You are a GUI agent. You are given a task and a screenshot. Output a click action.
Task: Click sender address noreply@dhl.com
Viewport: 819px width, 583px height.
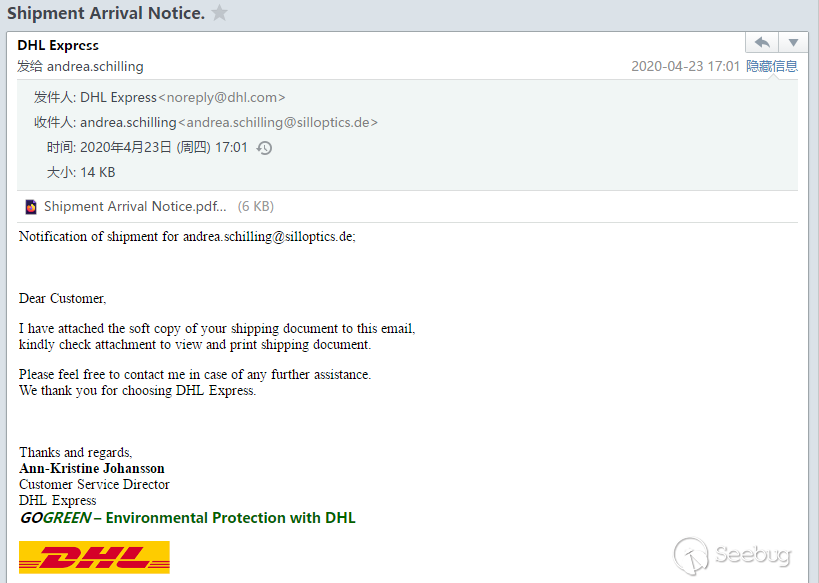tap(221, 98)
